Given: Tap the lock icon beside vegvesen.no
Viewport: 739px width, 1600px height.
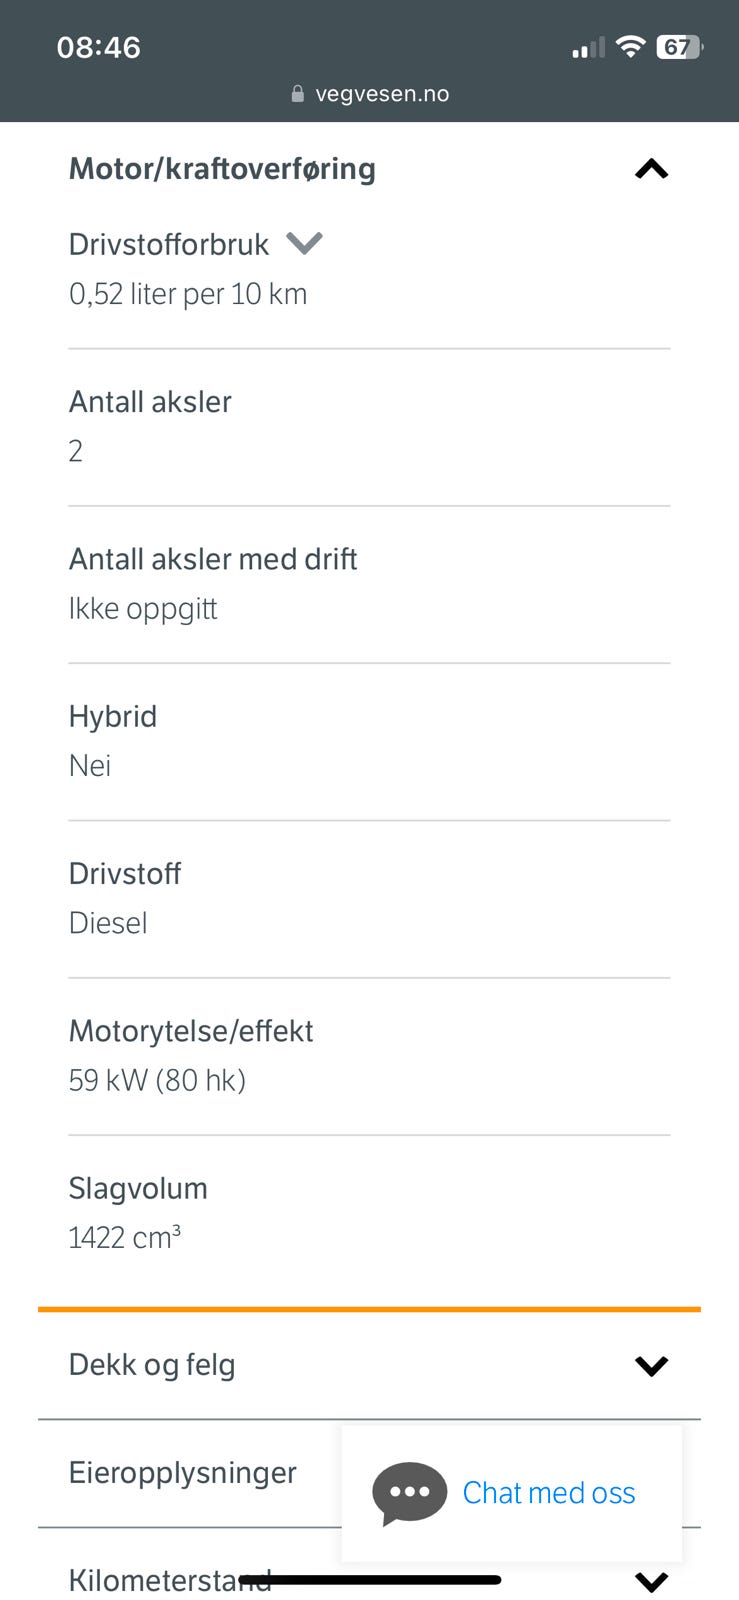Looking at the screenshot, I should (x=297, y=94).
